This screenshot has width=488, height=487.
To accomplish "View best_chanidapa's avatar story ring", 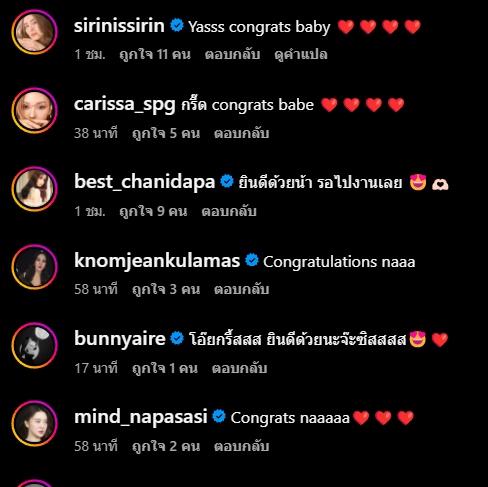I will (34, 189).
